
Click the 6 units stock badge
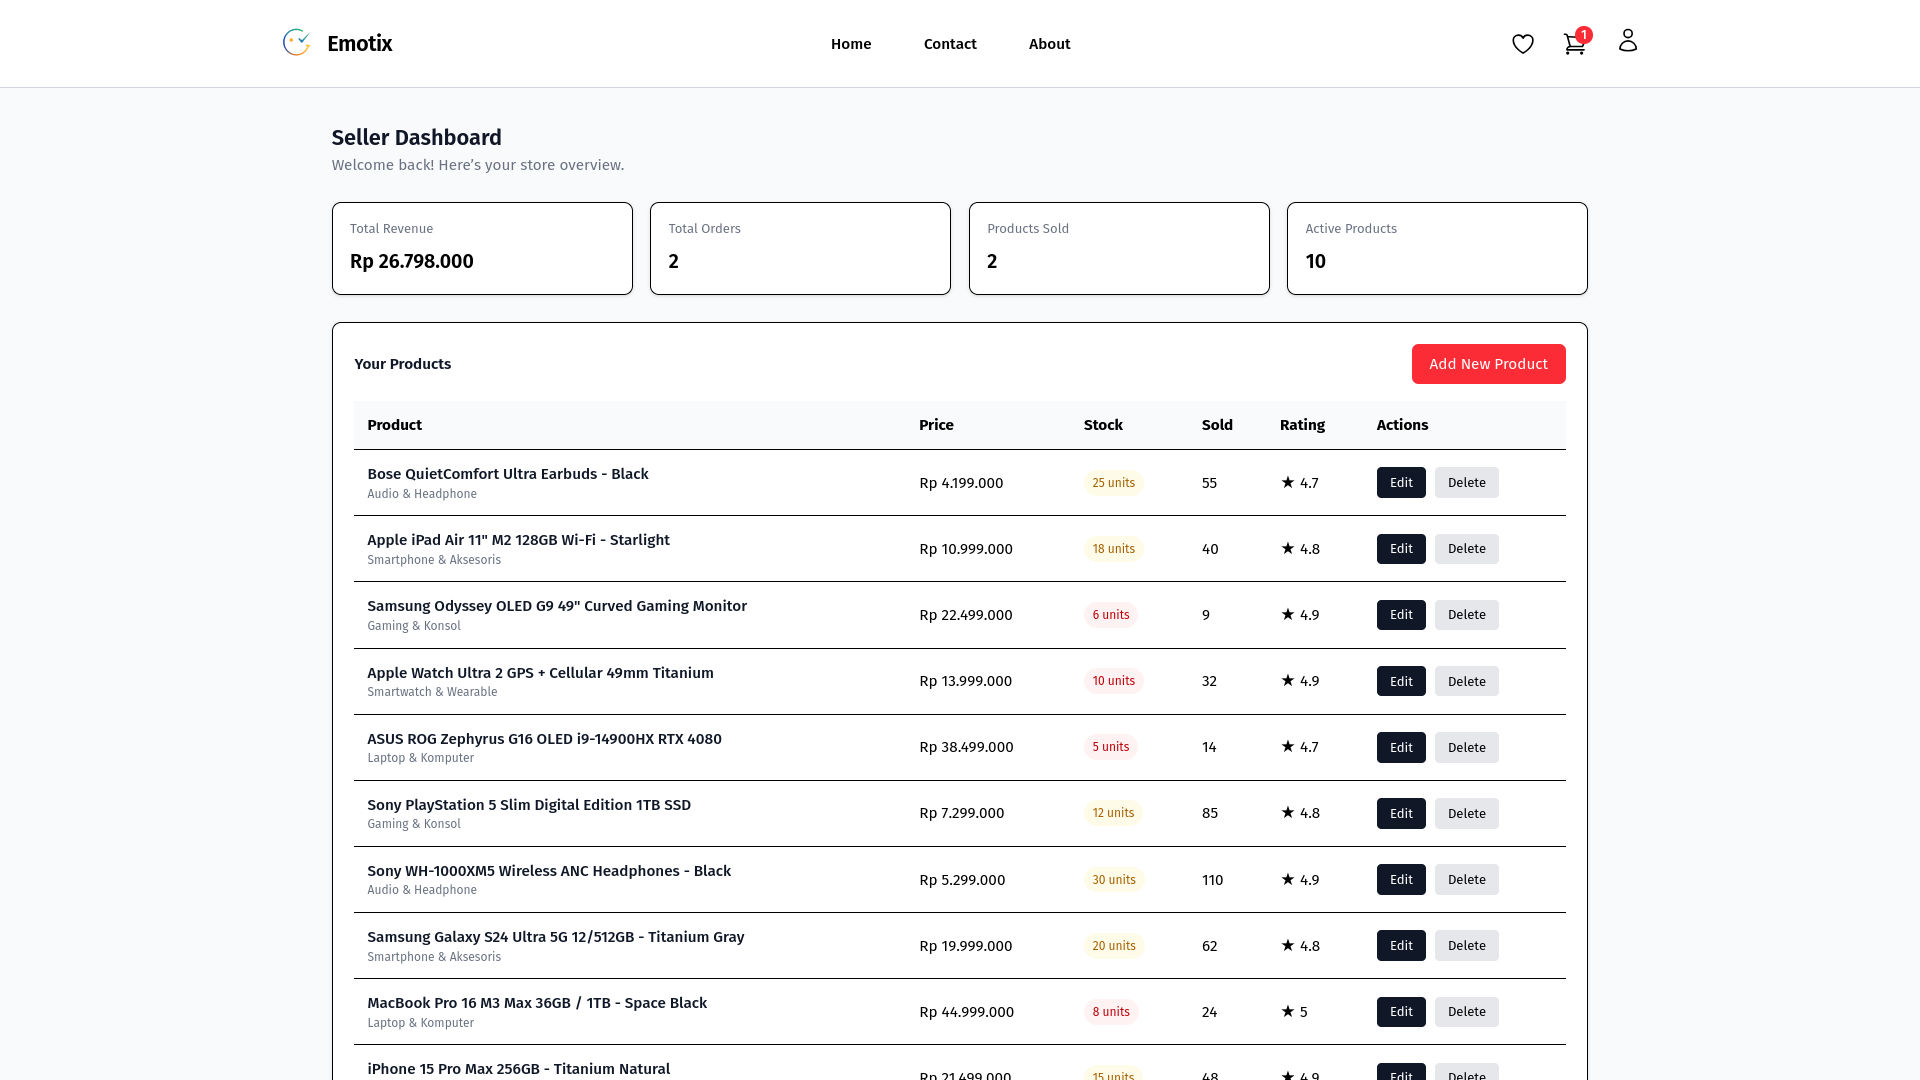pyautogui.click(x=1111, y=615)
